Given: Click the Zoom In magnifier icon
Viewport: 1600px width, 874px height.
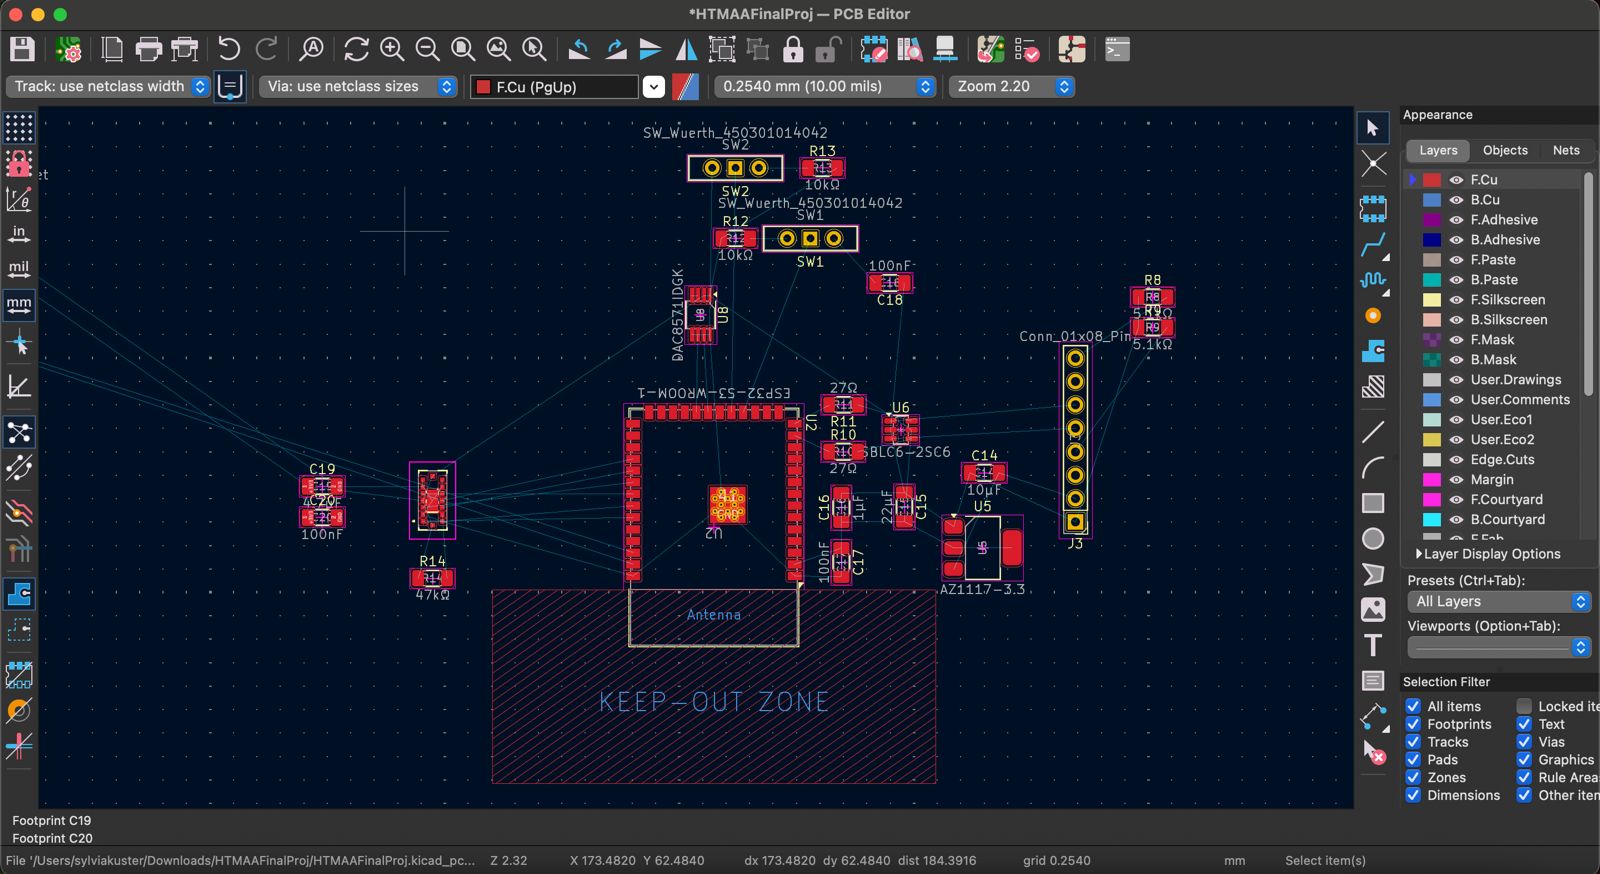Looking at the screenshot, I should point(392,49).
